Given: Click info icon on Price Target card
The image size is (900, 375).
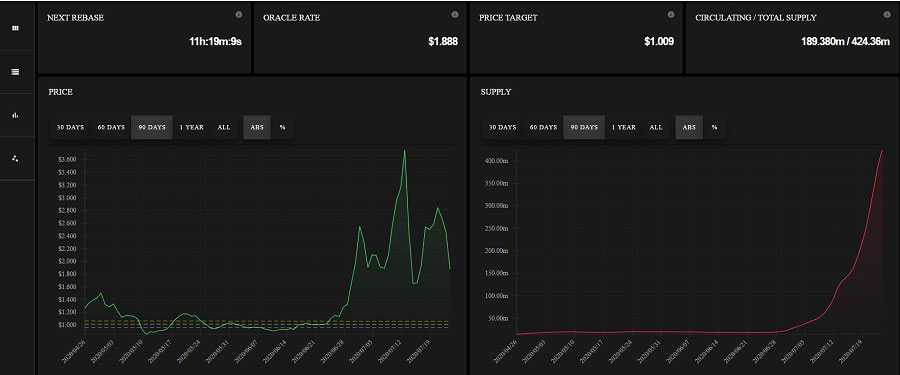Looking at the screenshot, I should click(670, 14).
